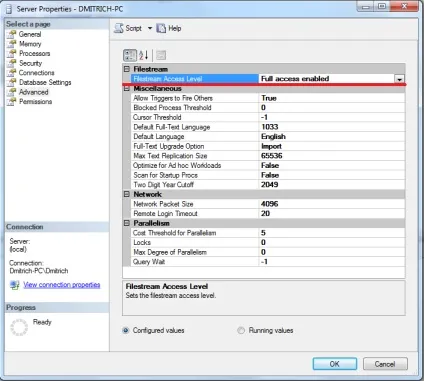This screenshot has height=381, width=424.
Task: Select the Processors page icon
Action: coord(12,54)
